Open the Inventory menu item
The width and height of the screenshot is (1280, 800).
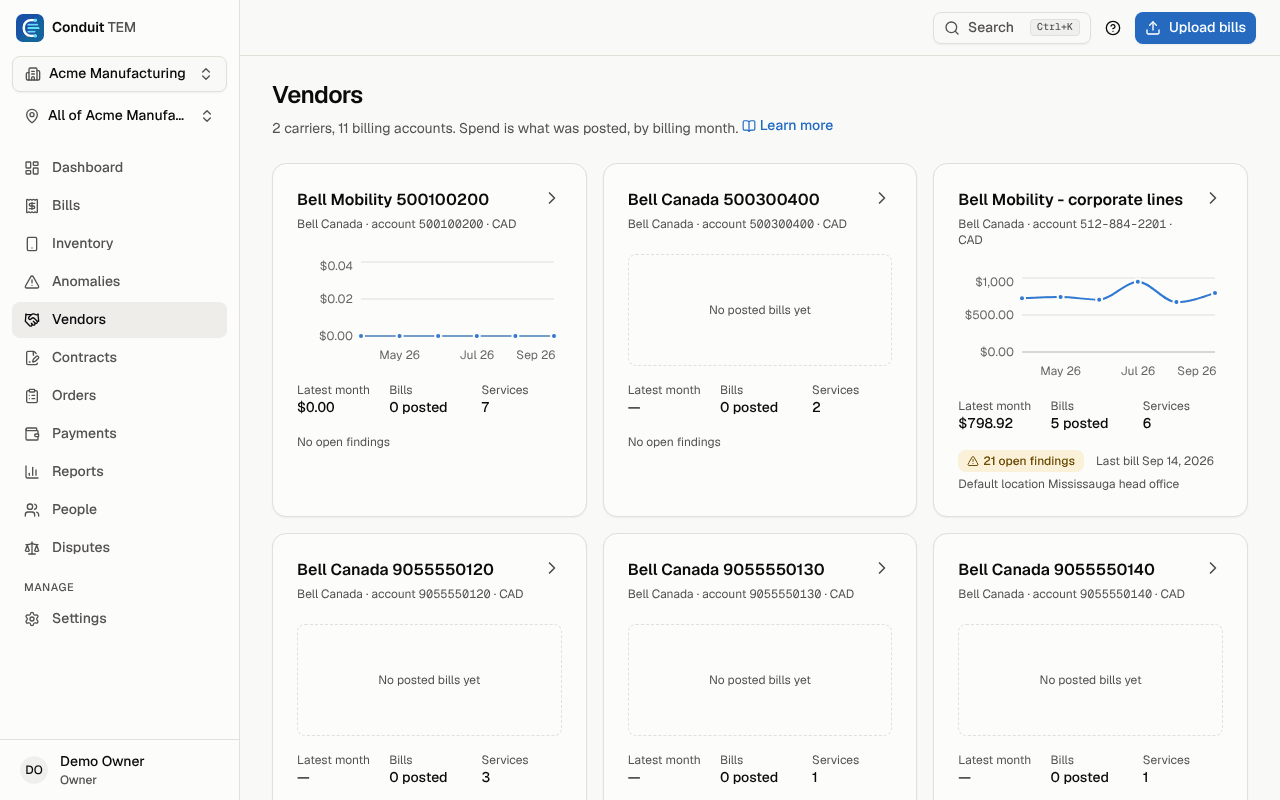119,244
